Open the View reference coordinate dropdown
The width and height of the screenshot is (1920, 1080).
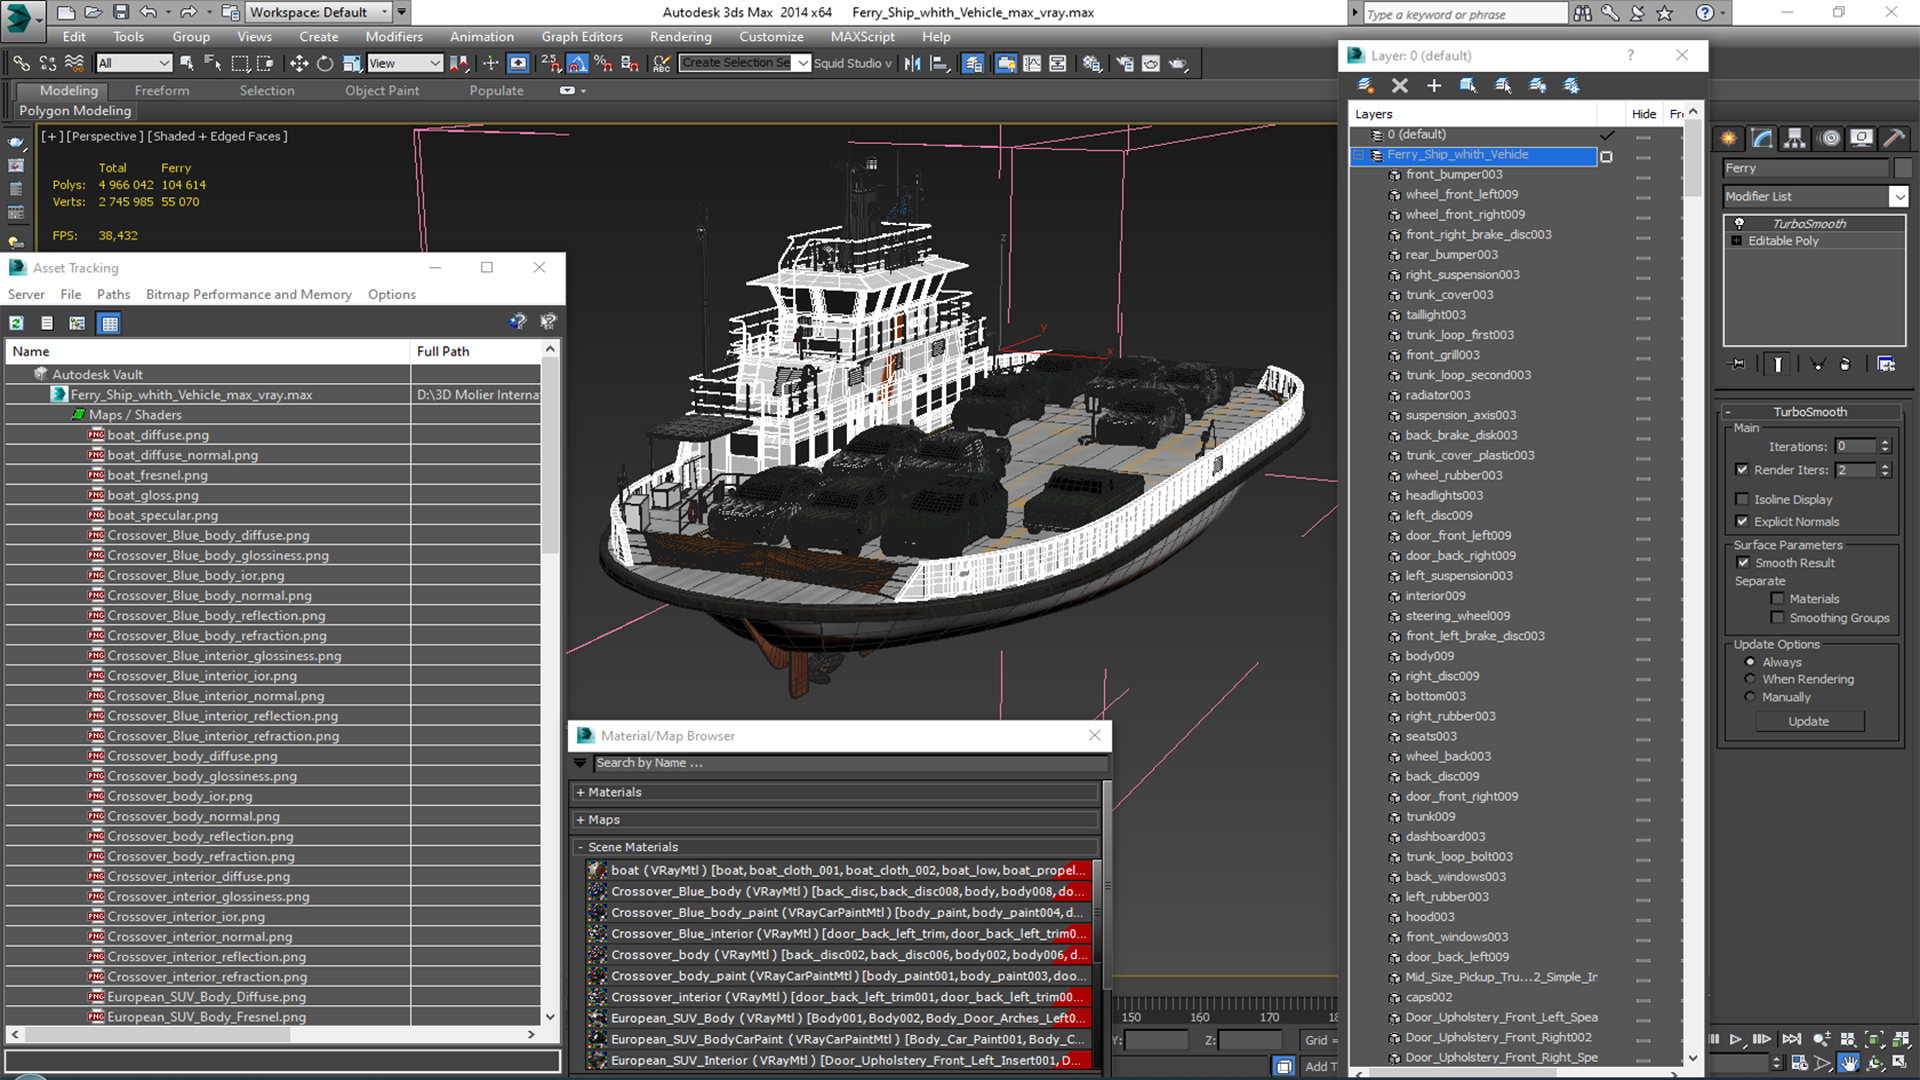pos(404,63)
